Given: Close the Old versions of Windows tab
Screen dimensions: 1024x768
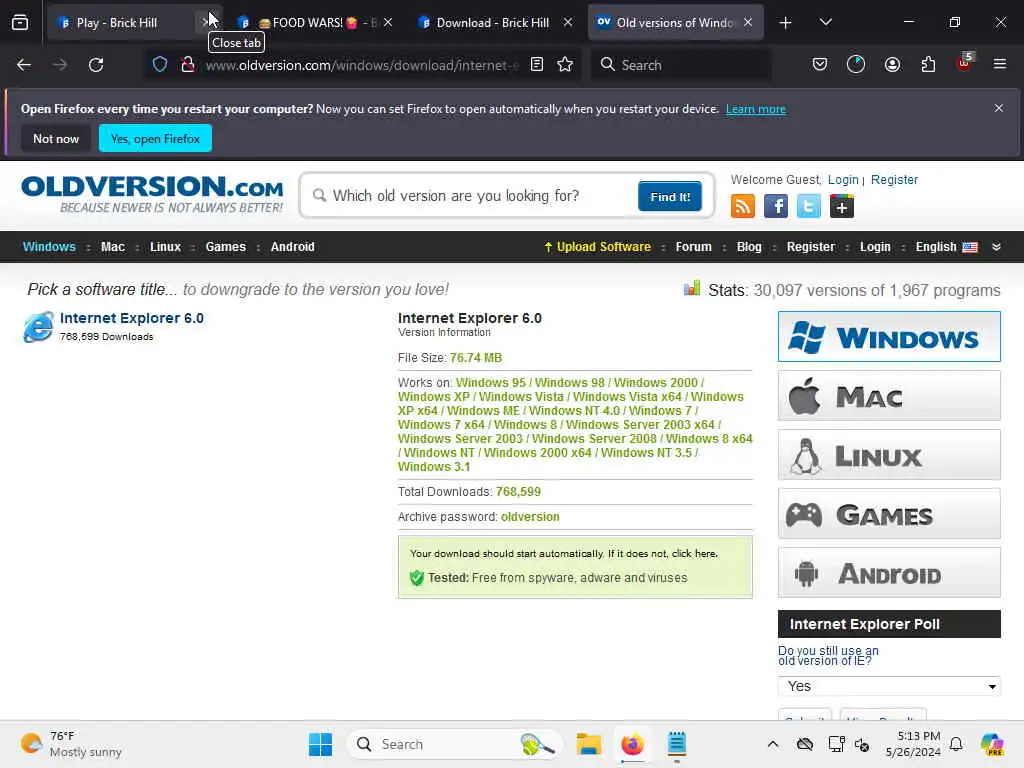Looking at the screenshot, I should point(748,22).
